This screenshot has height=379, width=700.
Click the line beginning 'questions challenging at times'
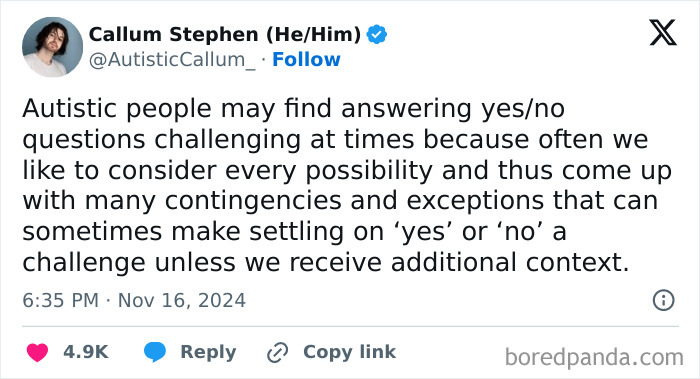click(335, 140)
